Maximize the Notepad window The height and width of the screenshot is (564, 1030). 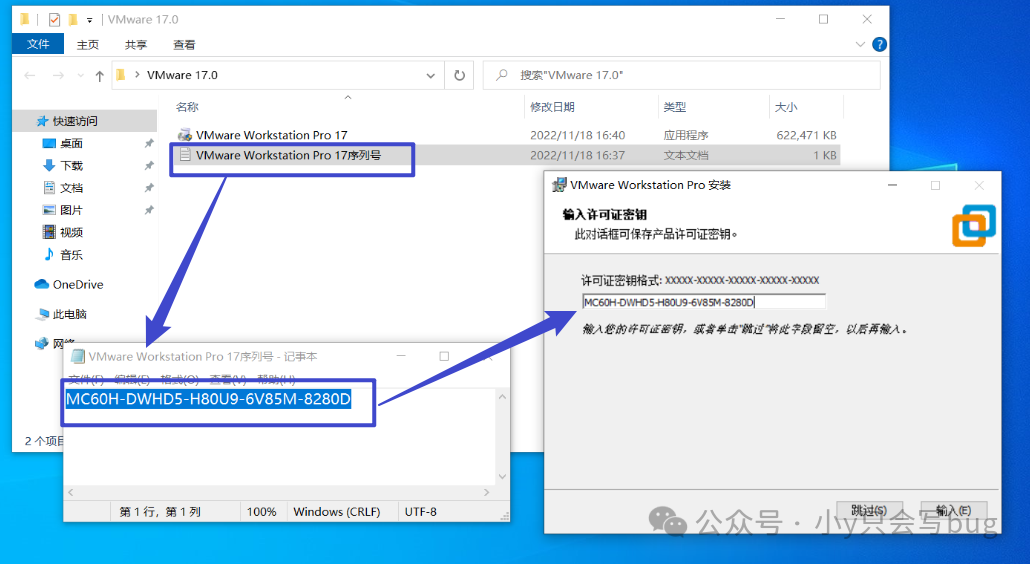click(444, 356)
